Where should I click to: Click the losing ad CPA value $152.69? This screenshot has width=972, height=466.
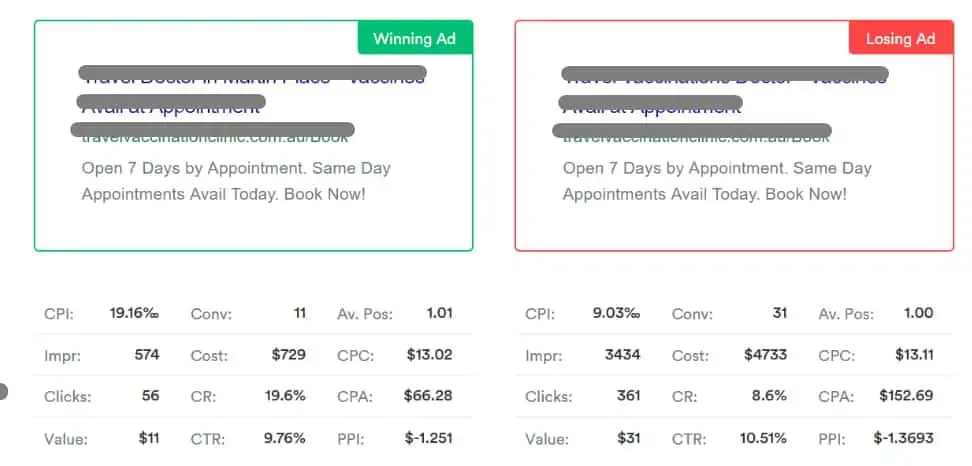(906, 395)
